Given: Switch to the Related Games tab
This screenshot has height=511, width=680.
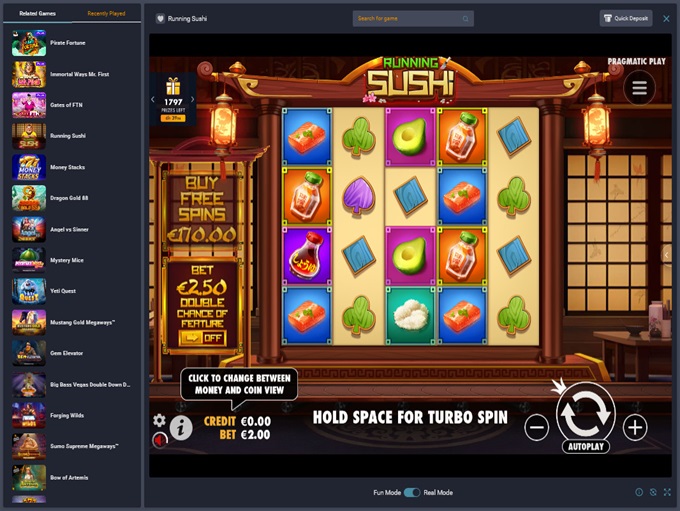Looking at the screenshot, I should (x=37, y=13).
